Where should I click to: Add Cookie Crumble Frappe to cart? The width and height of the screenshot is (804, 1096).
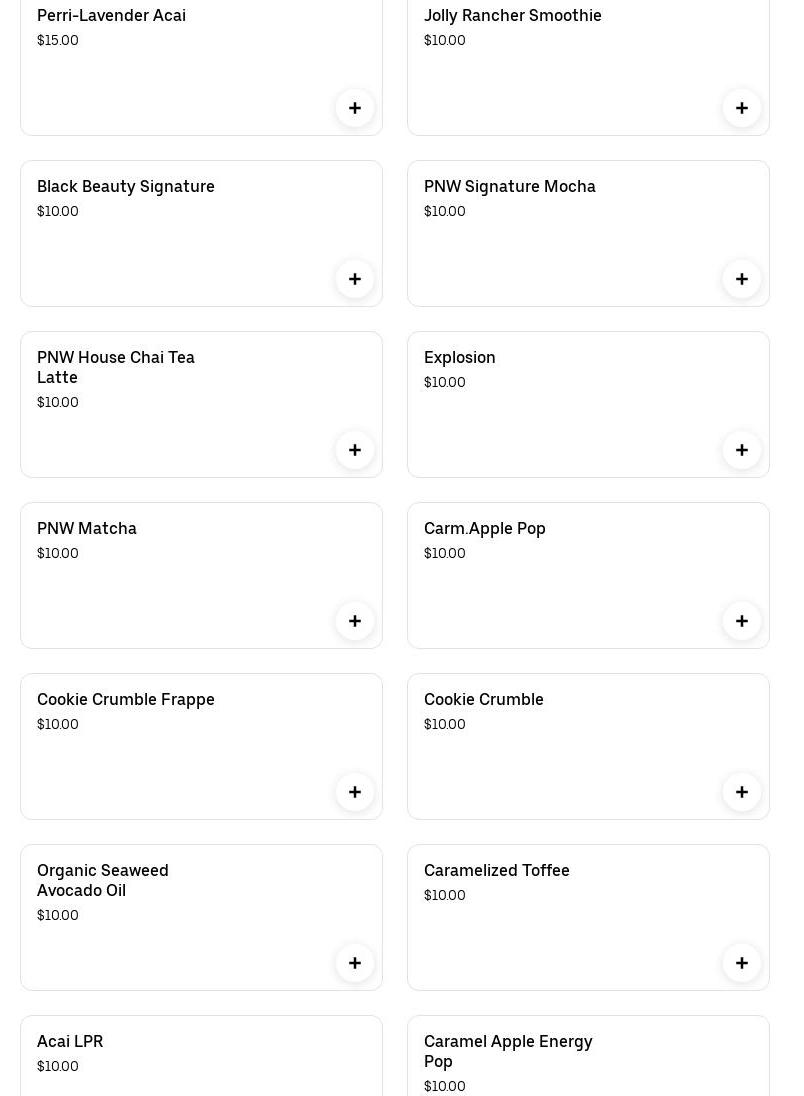[x=355, y=792]
